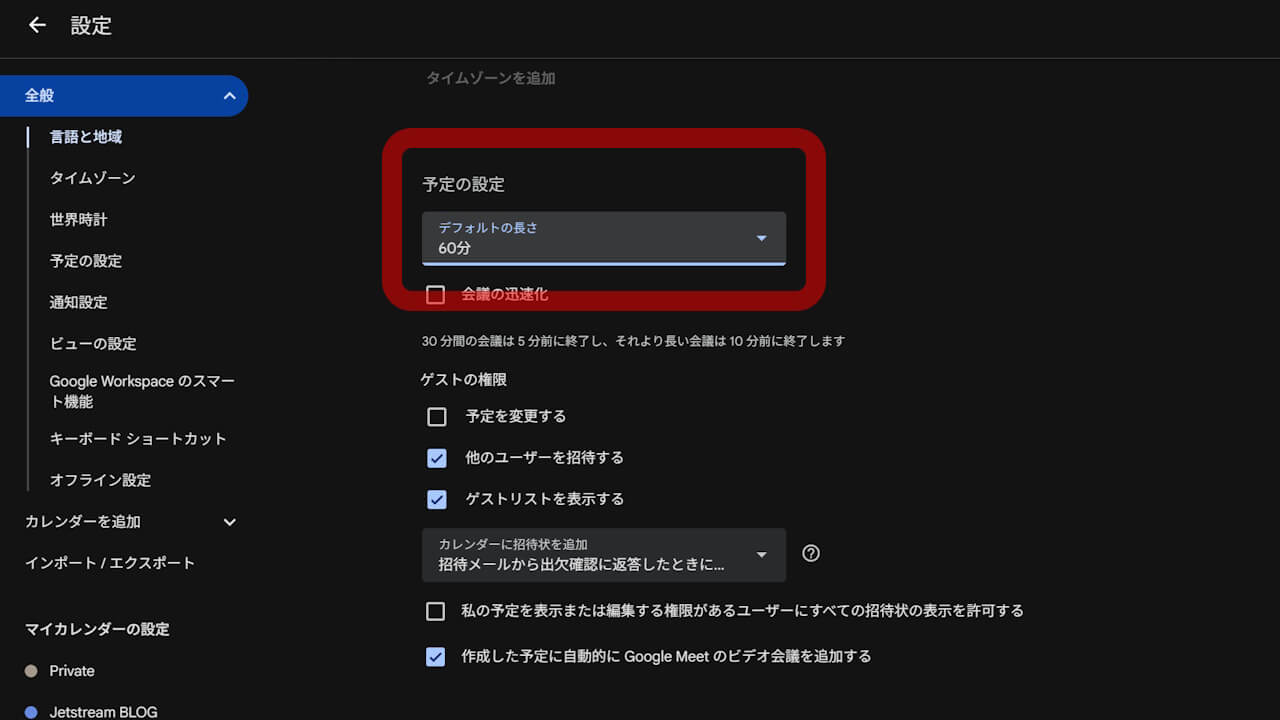The image size is (1280, 720).
Task: Enable 会議の迅速化 checkbox
Action: tap(435, 295)
